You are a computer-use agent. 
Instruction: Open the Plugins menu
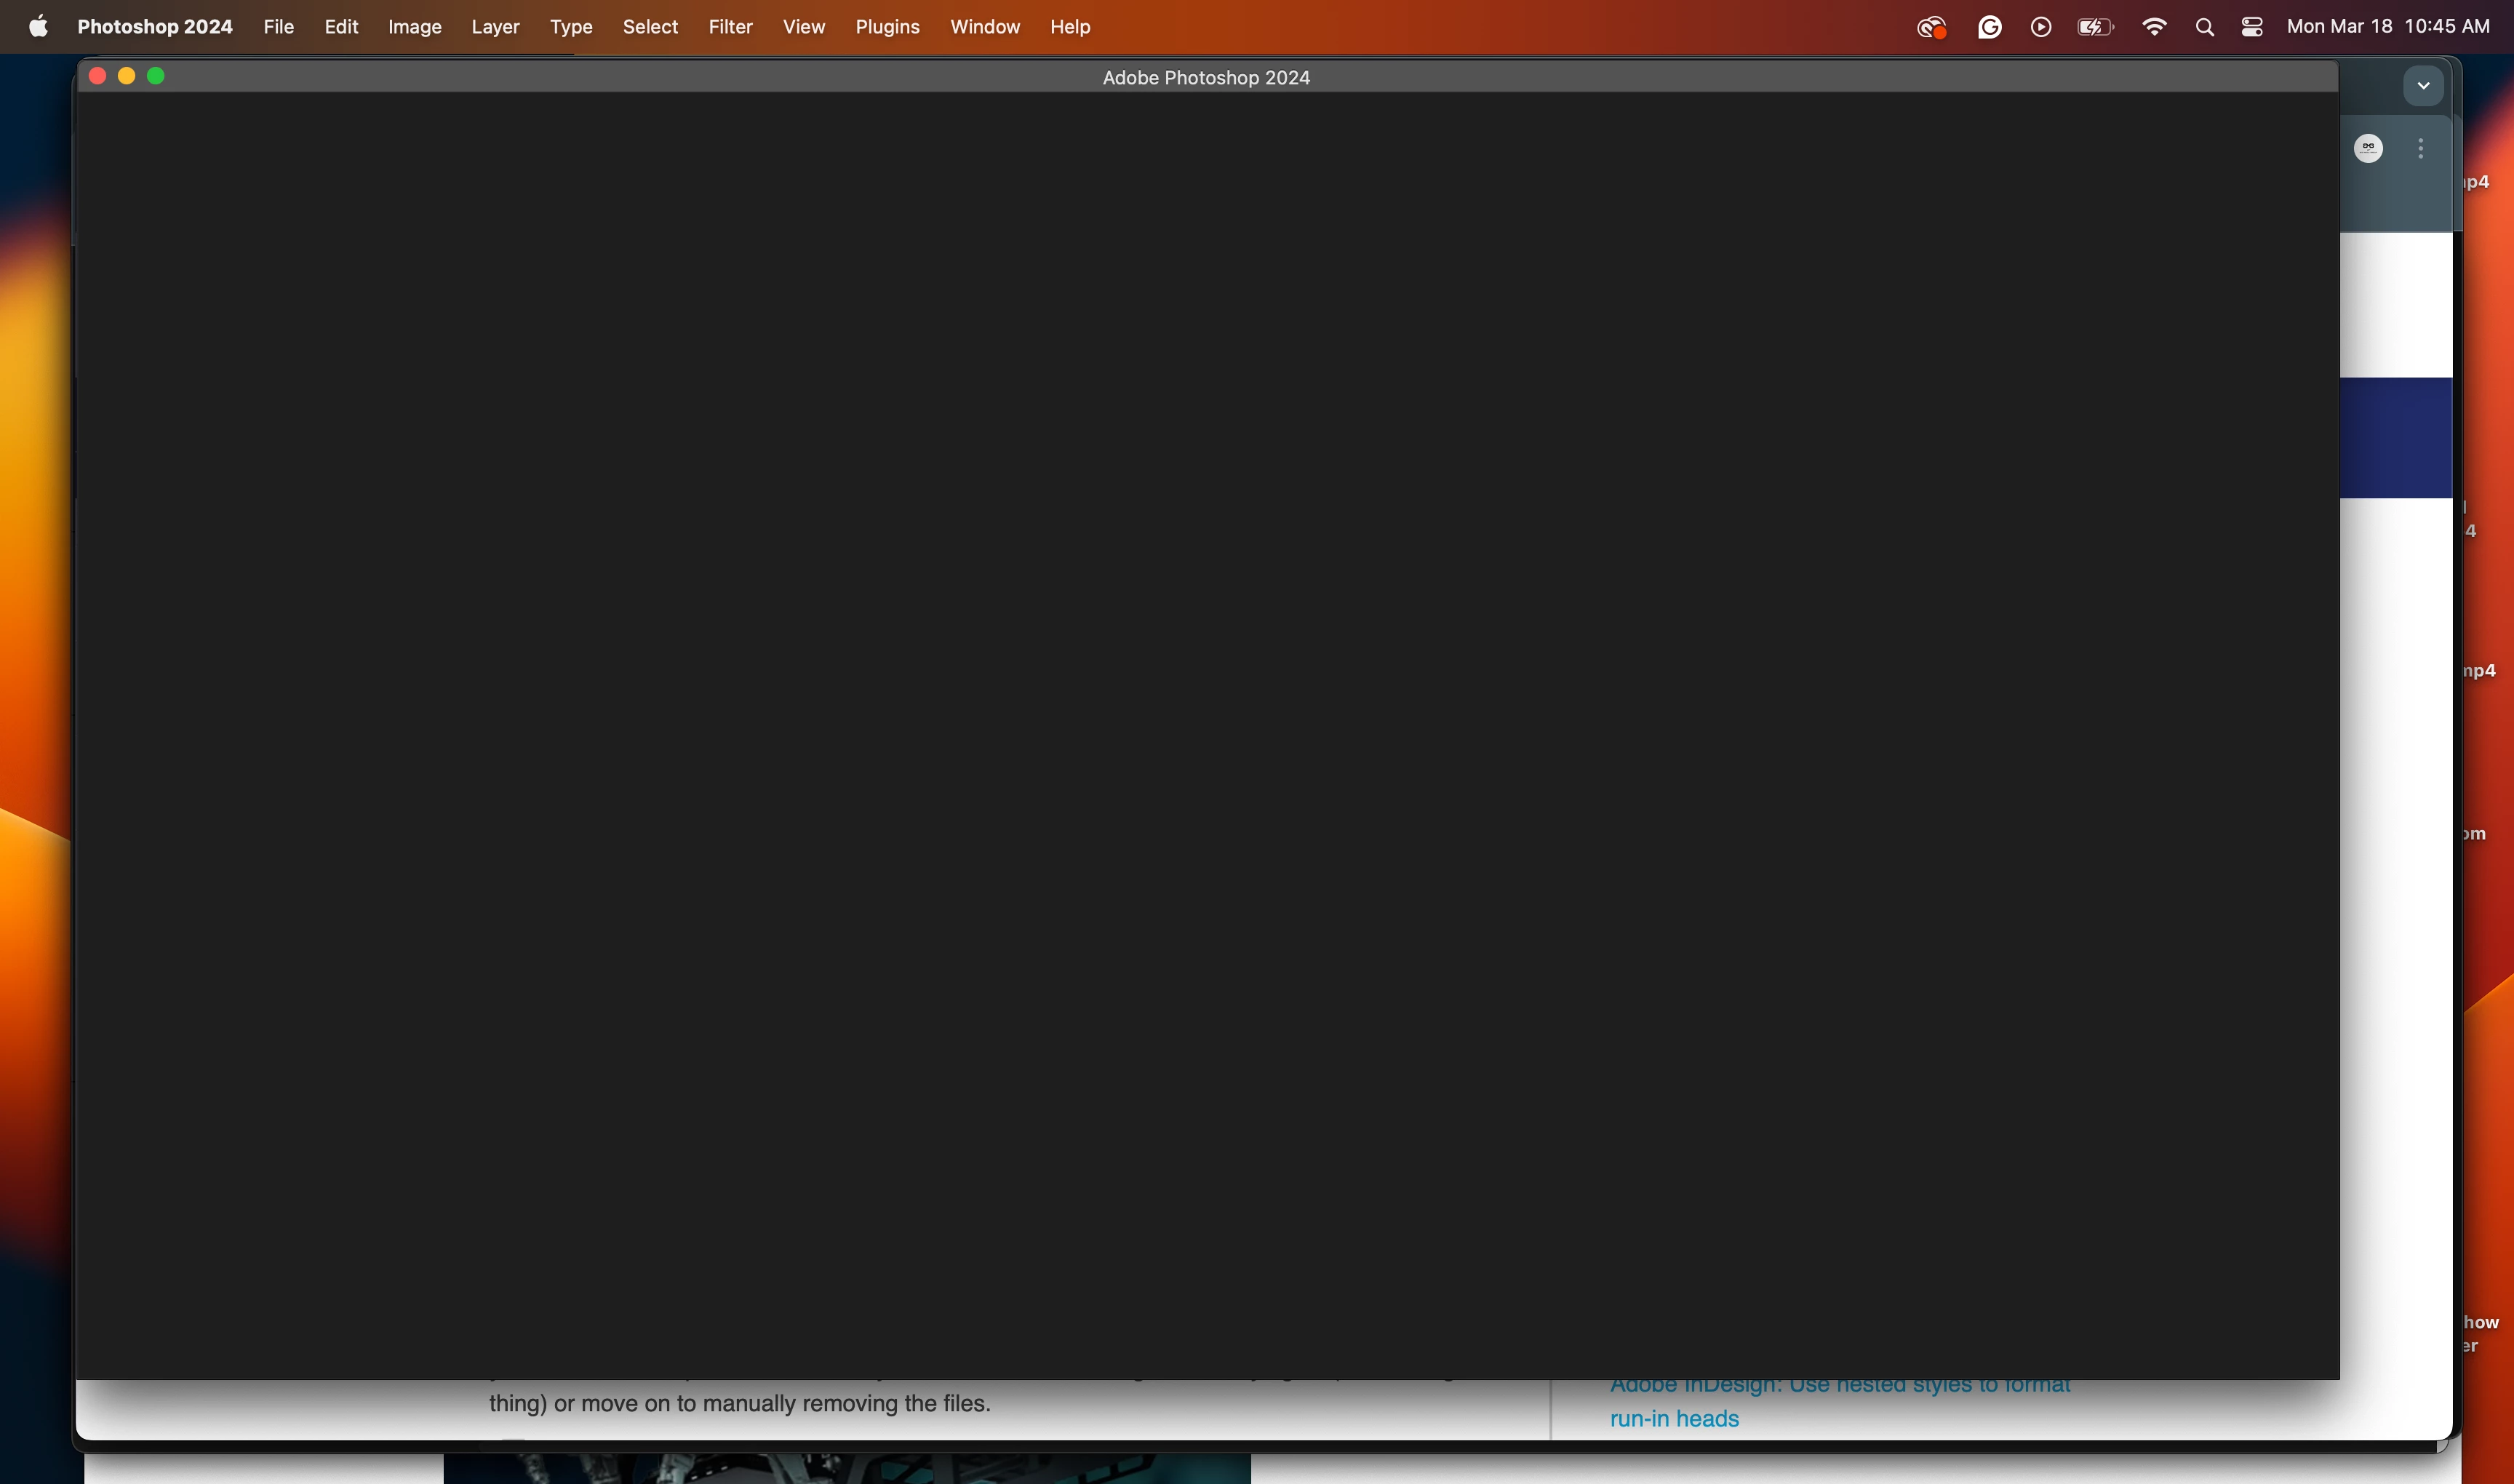tap(887, 27)
